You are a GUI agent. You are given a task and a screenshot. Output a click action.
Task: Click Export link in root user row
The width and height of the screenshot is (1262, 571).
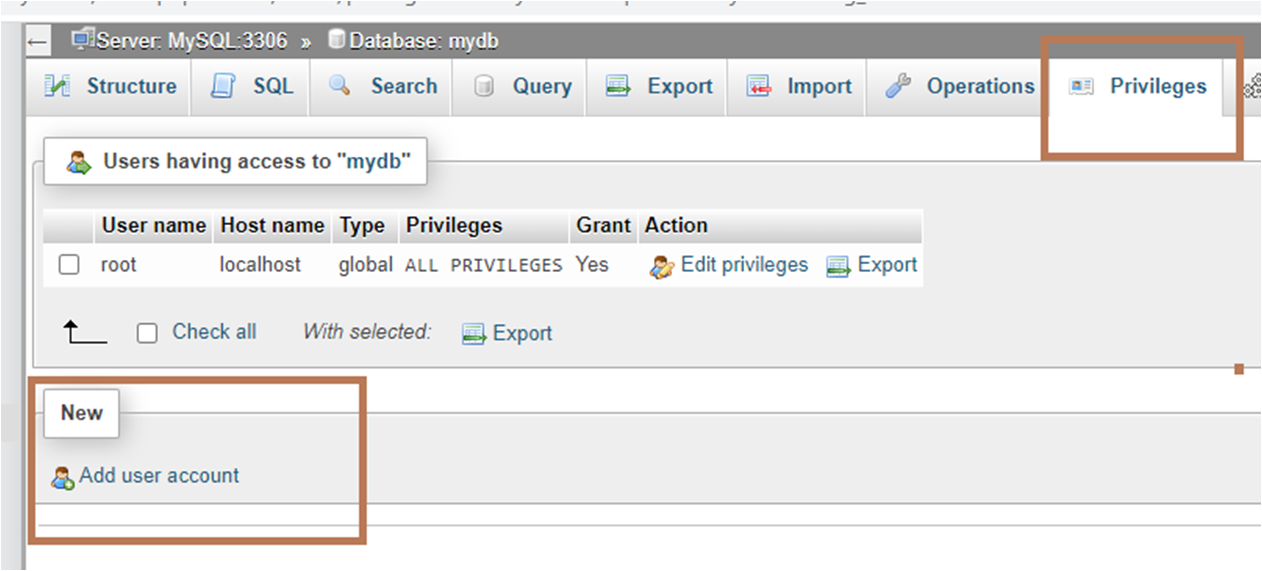[886, 265]
